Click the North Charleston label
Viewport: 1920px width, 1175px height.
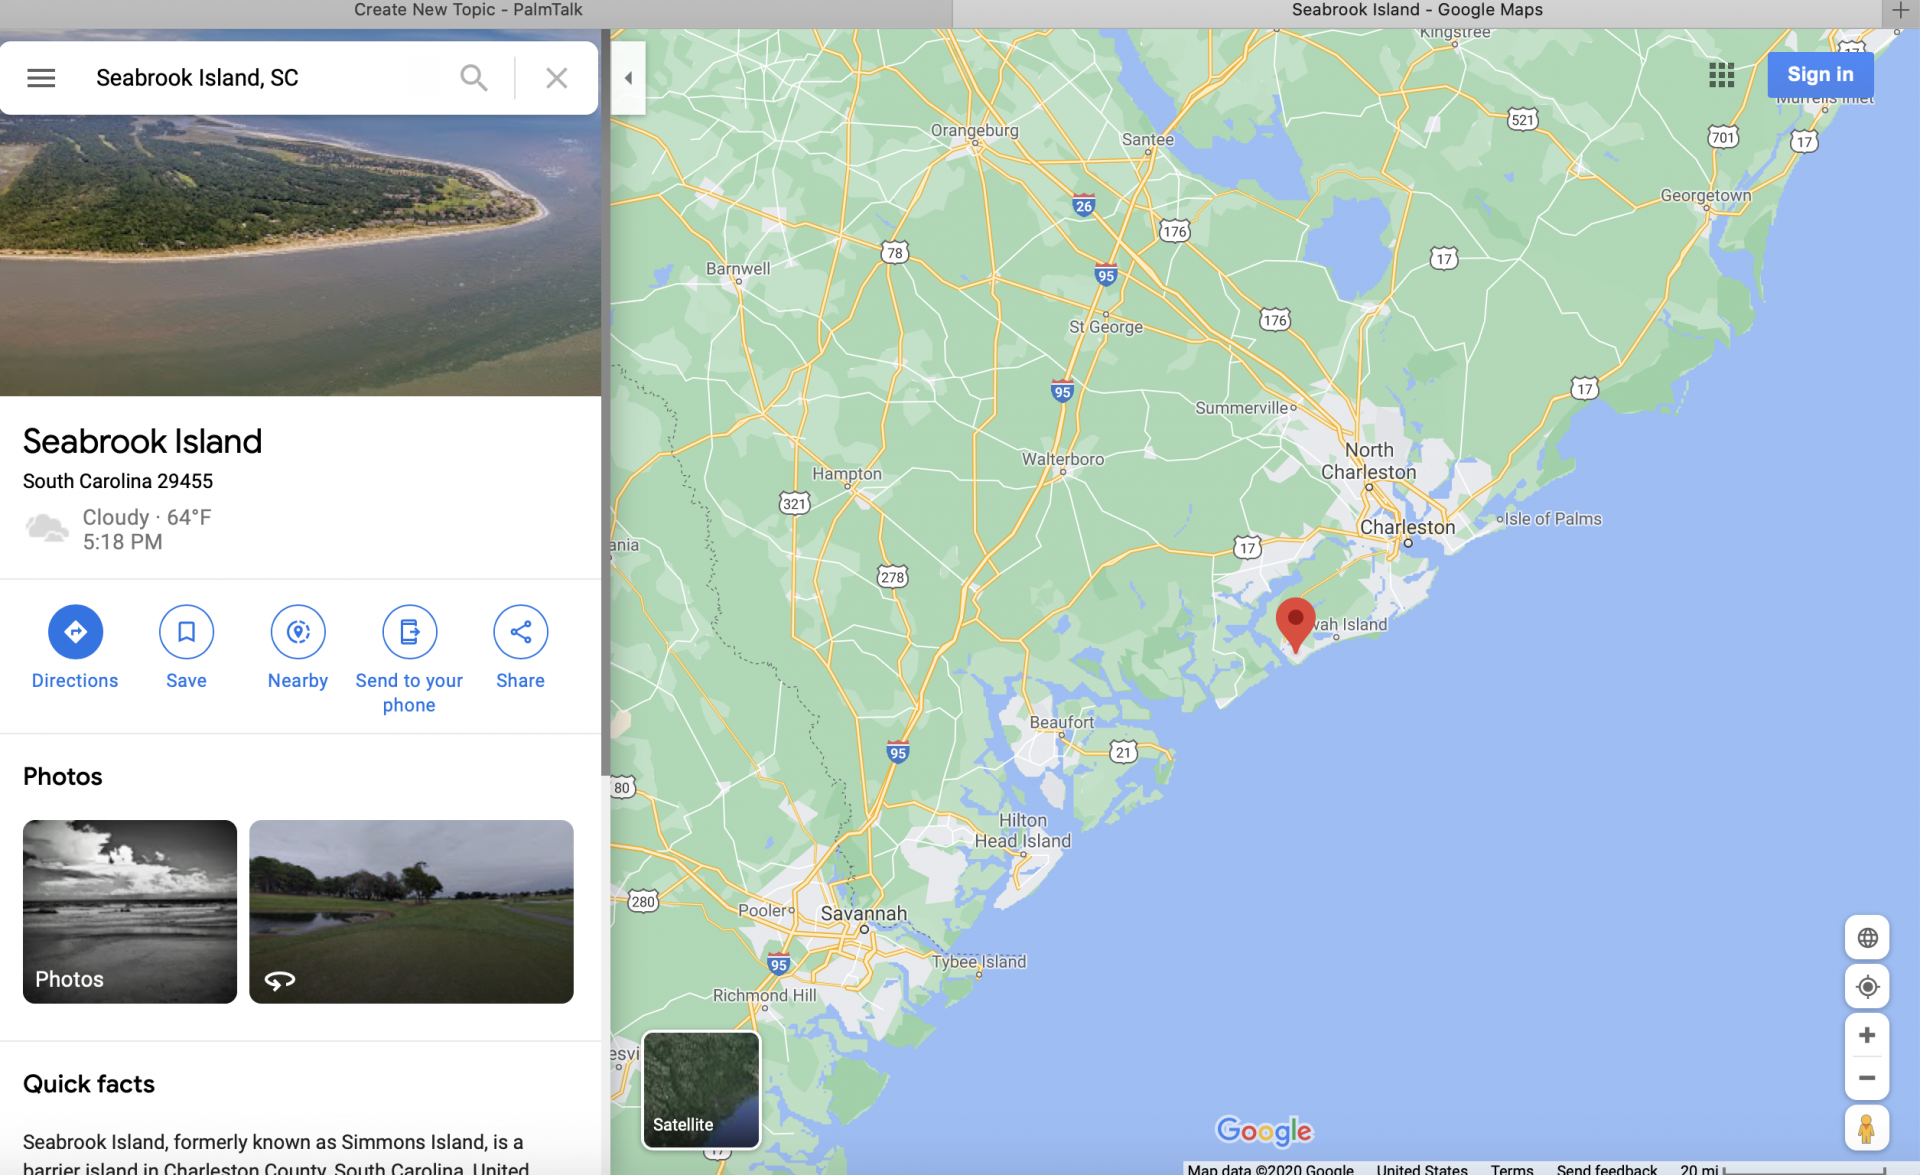pos(1369,461)
